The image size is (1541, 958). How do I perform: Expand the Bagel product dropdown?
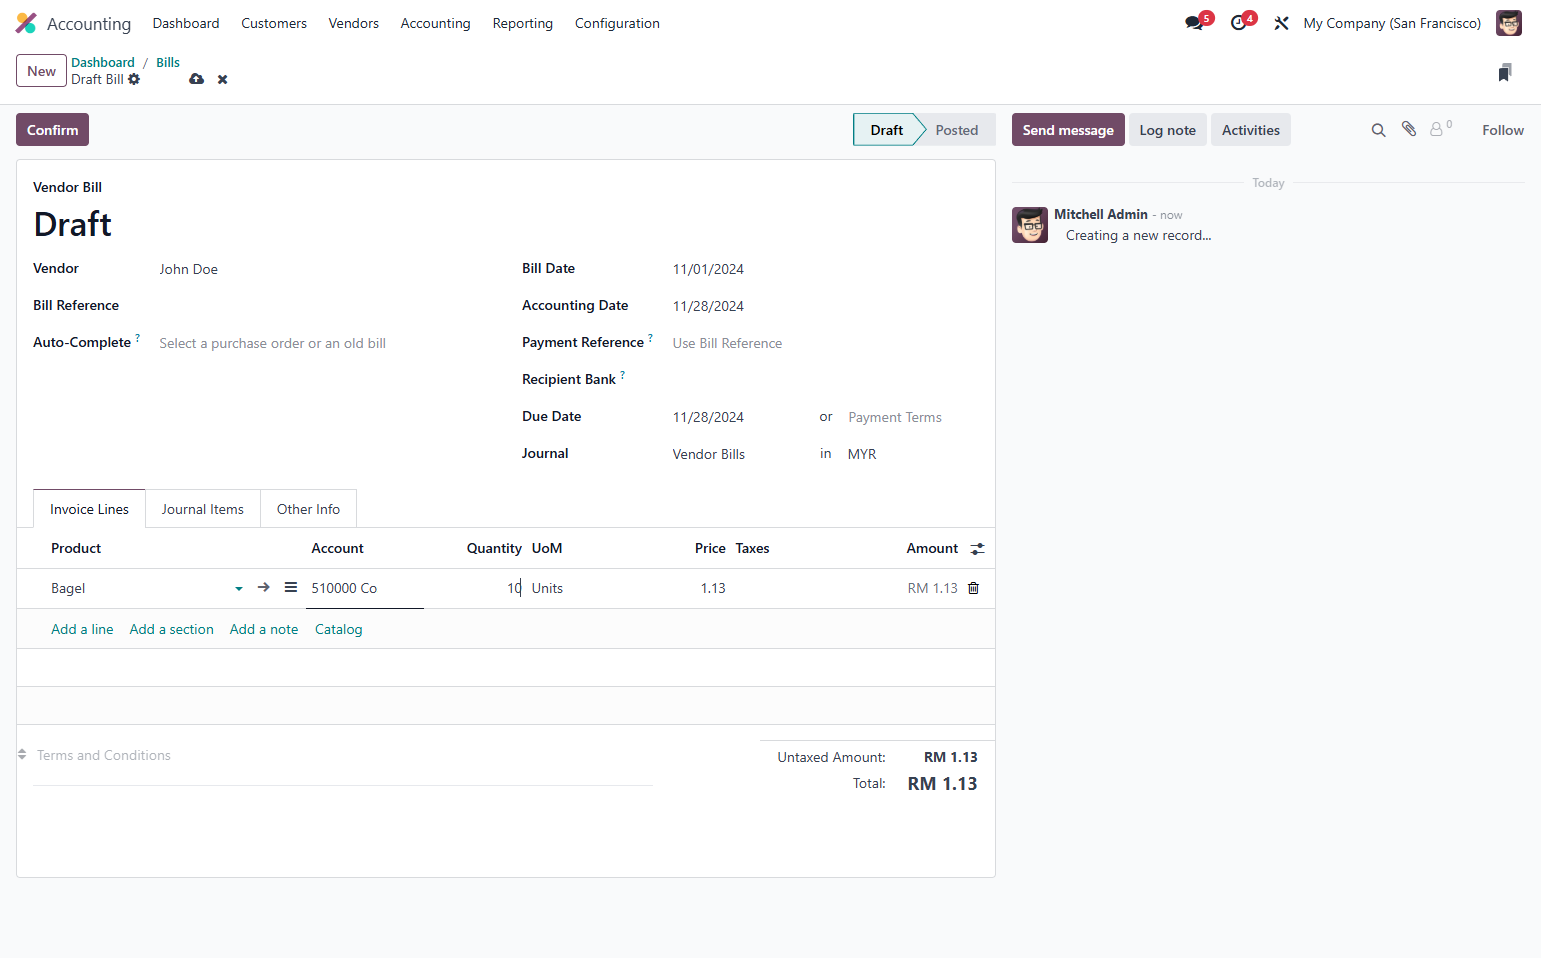[x=239, y=589]
